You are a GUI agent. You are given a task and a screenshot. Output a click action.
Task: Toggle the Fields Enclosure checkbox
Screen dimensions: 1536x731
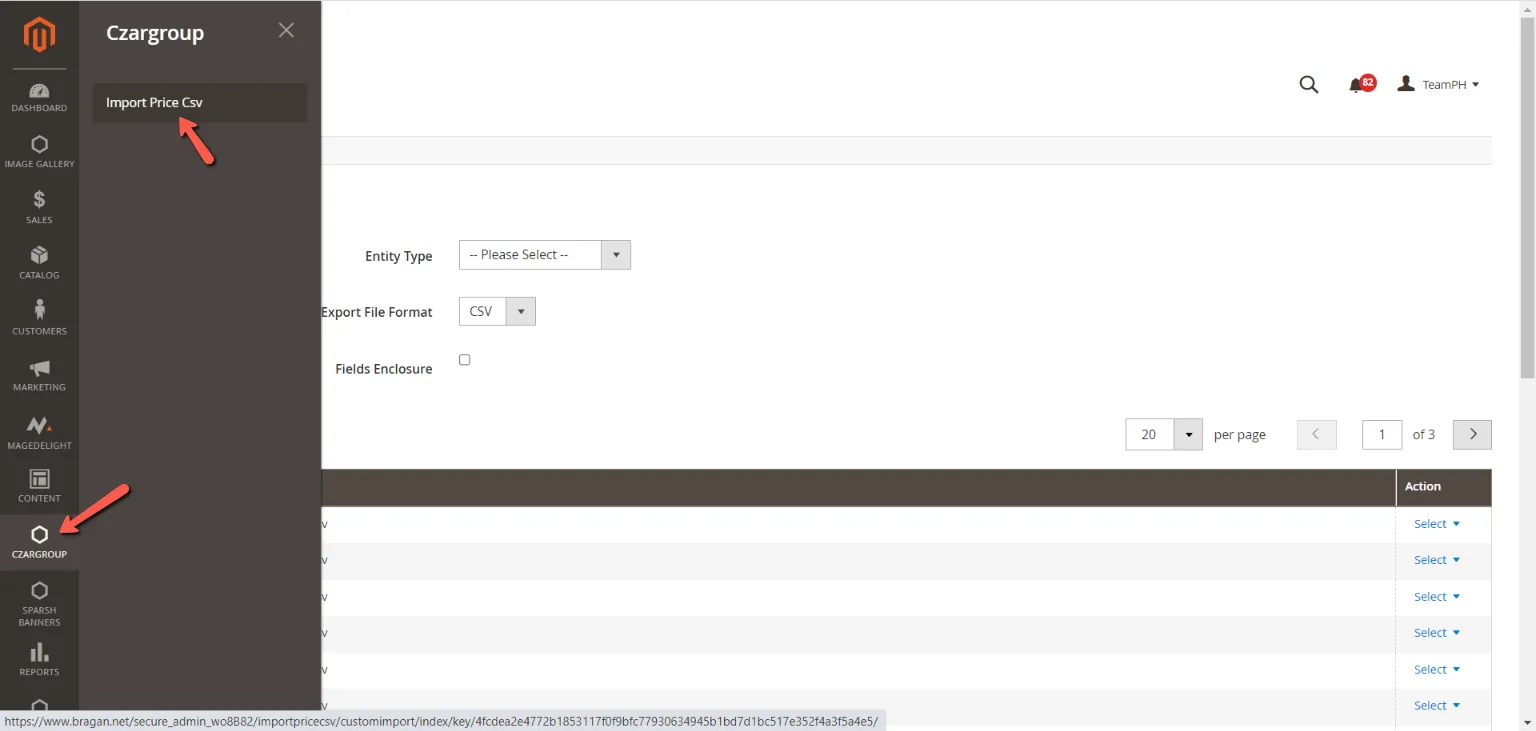[x=464, y=360]
